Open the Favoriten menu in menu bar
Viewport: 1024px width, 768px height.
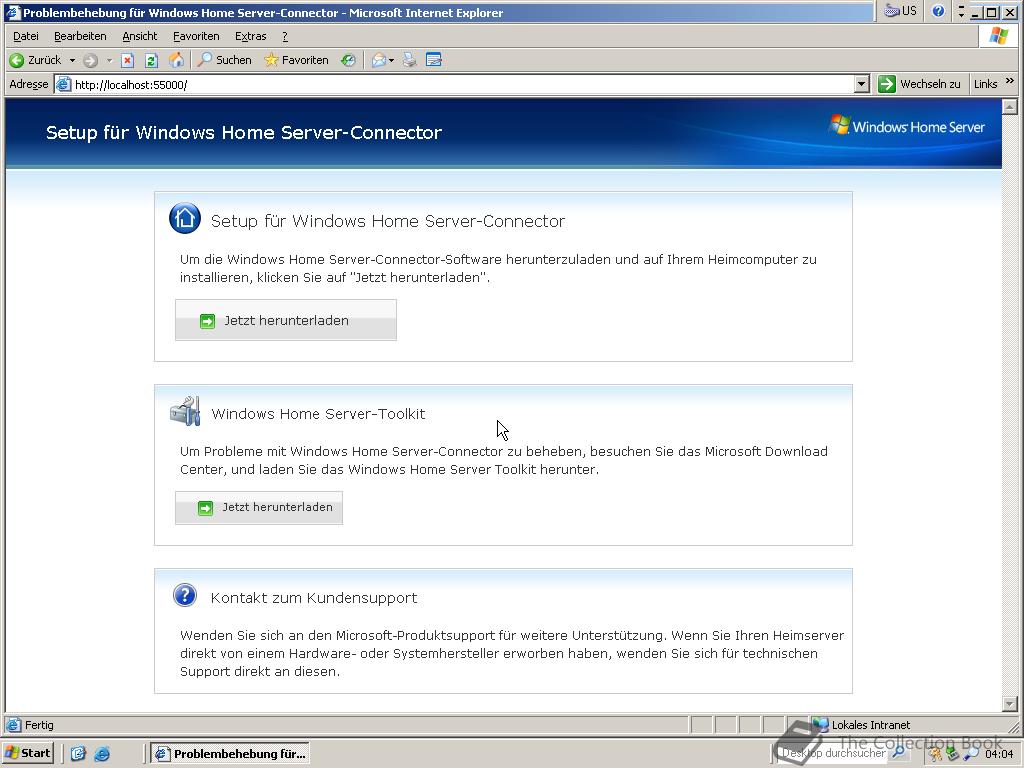196,36
